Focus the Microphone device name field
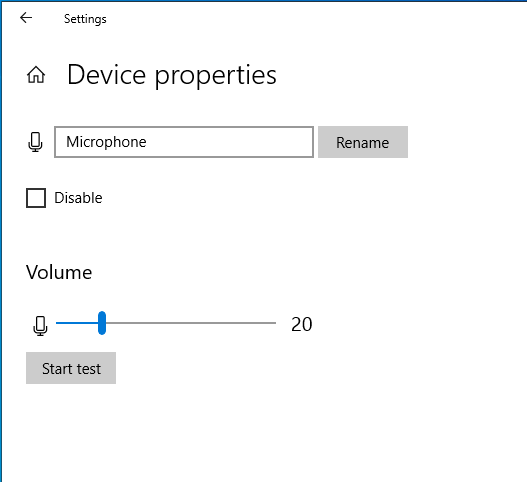 coord(184,142)
